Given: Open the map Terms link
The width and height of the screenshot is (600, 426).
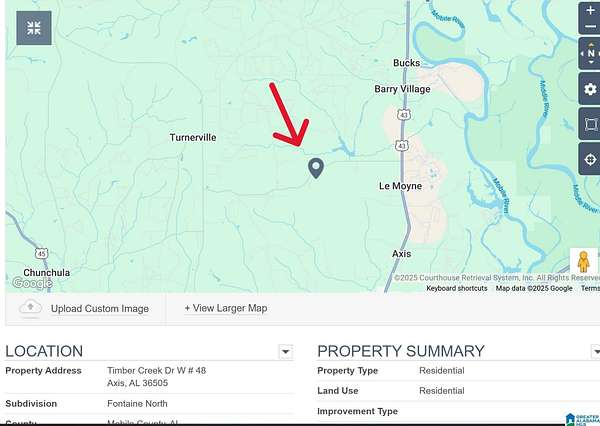Looking at the screenshot, I should [590, 288].
